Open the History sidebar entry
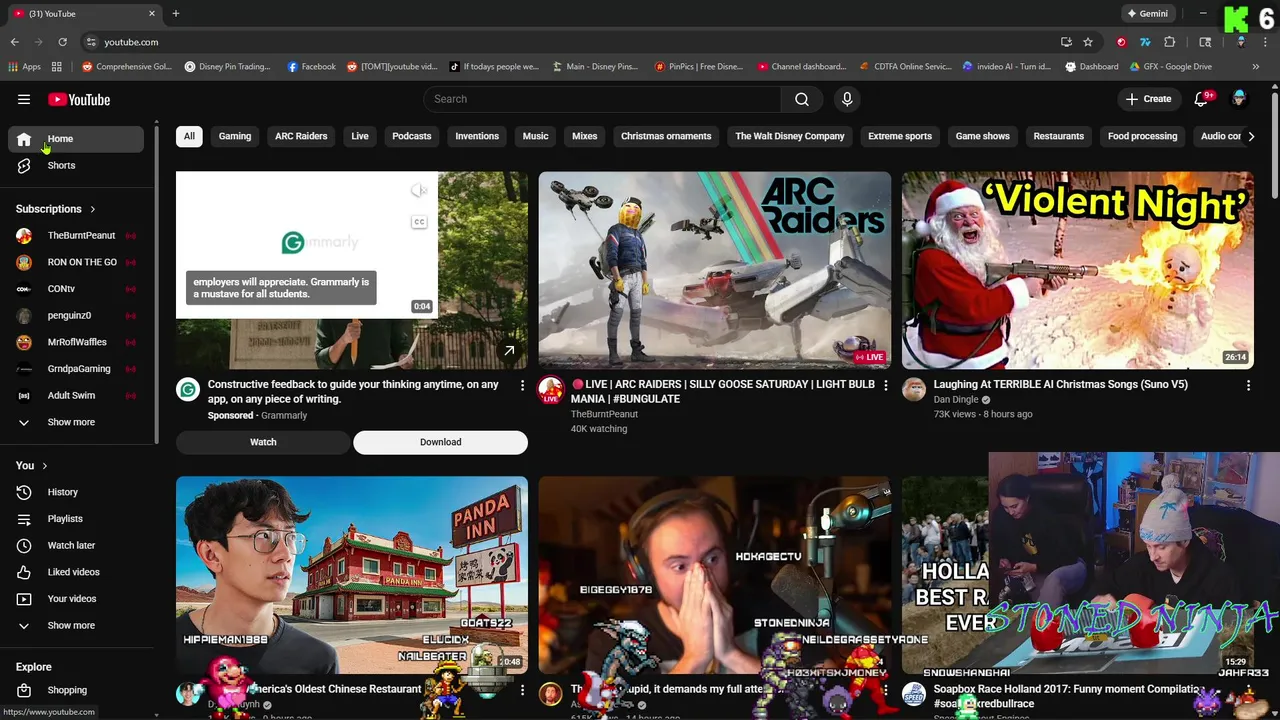This screenshot has height=720, width=1280. pos(76,492)
